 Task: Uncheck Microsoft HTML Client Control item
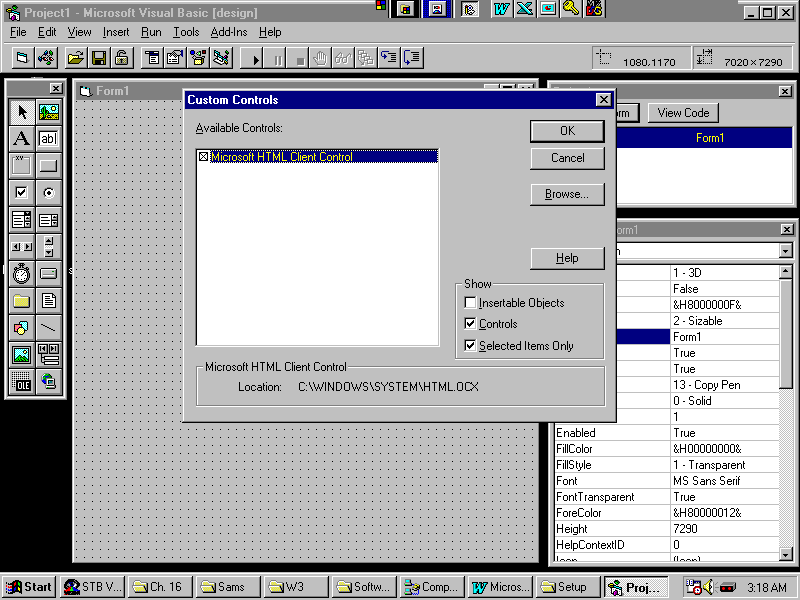[x=205, y=157]
